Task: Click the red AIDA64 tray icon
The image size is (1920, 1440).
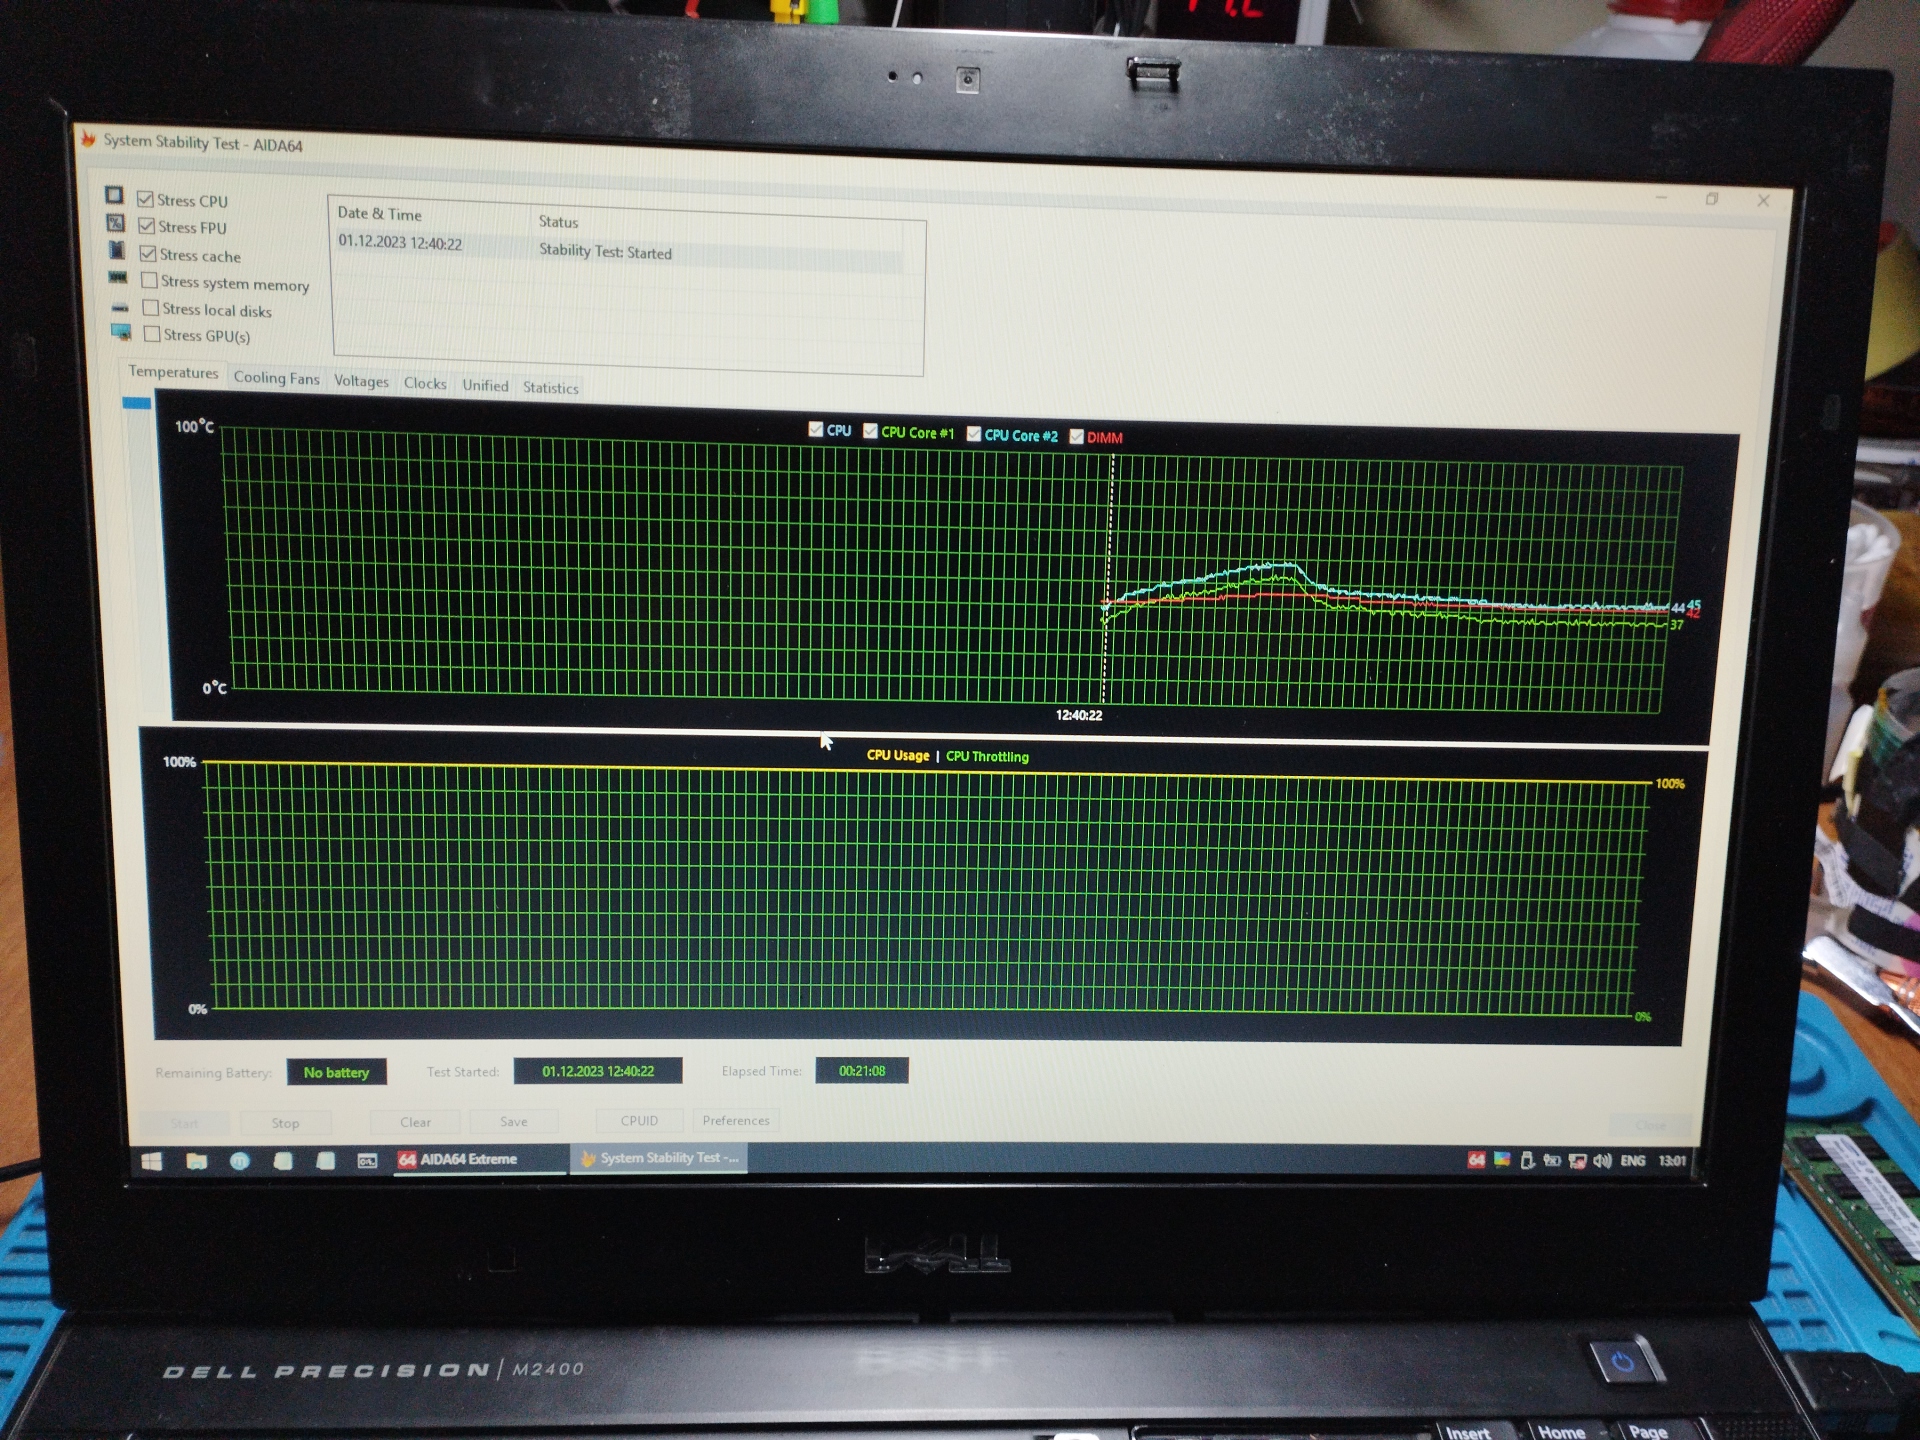Action: coord(1476,1160)
